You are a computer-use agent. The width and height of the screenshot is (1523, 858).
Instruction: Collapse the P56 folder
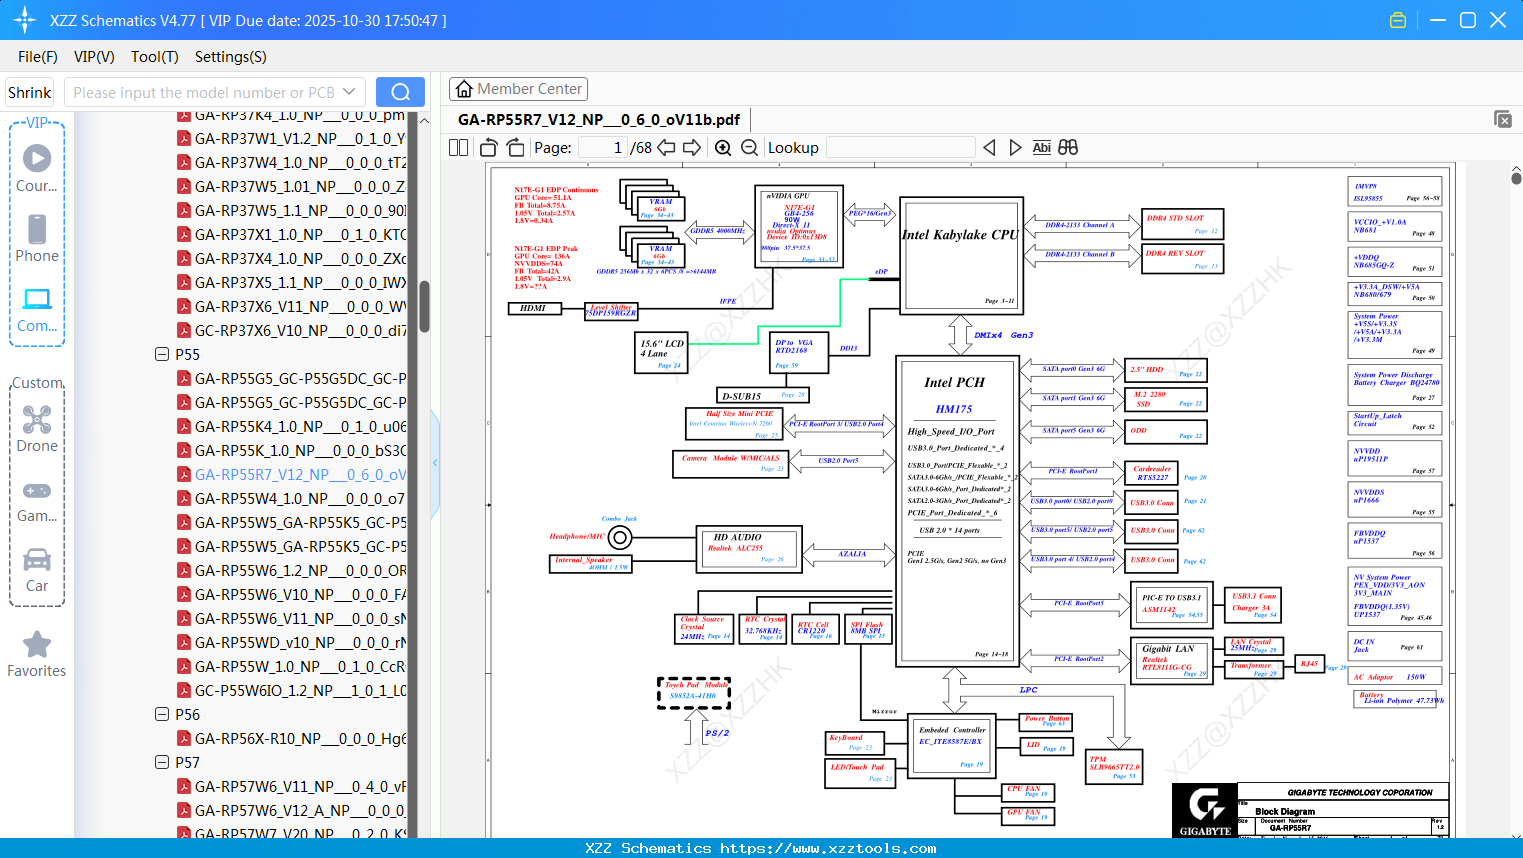tap(162, 714)
